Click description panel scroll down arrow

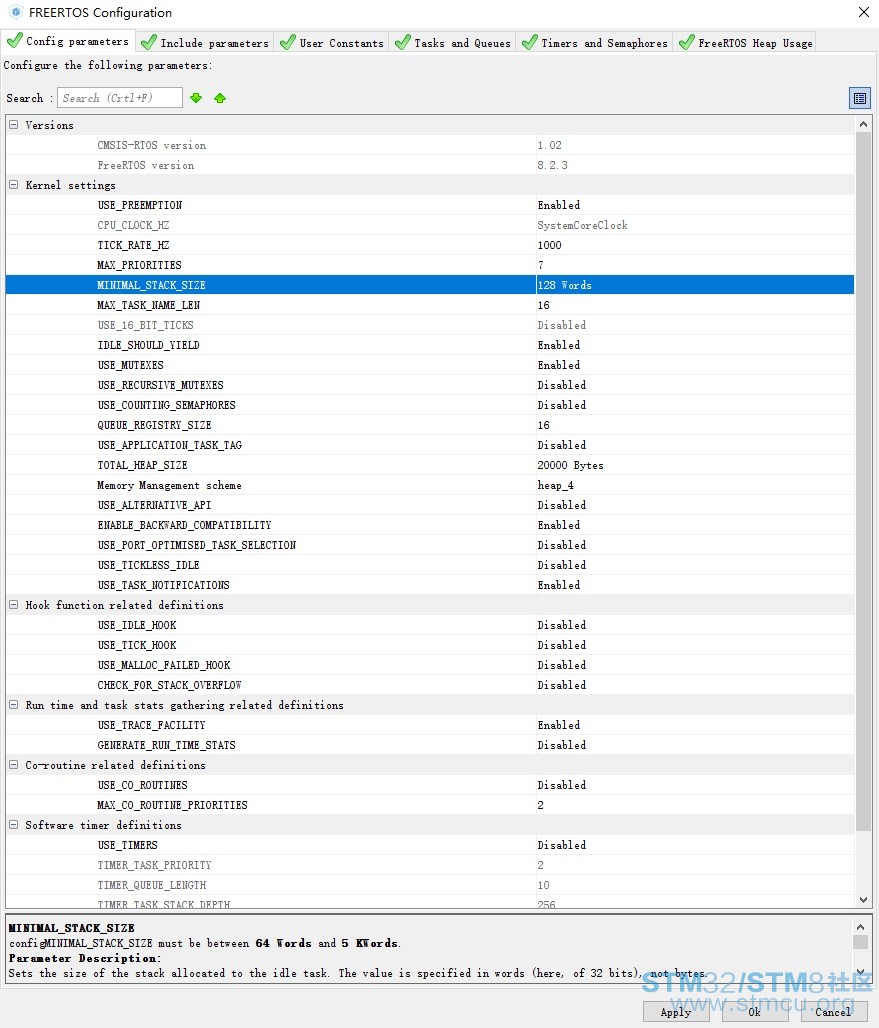[860, 972]
